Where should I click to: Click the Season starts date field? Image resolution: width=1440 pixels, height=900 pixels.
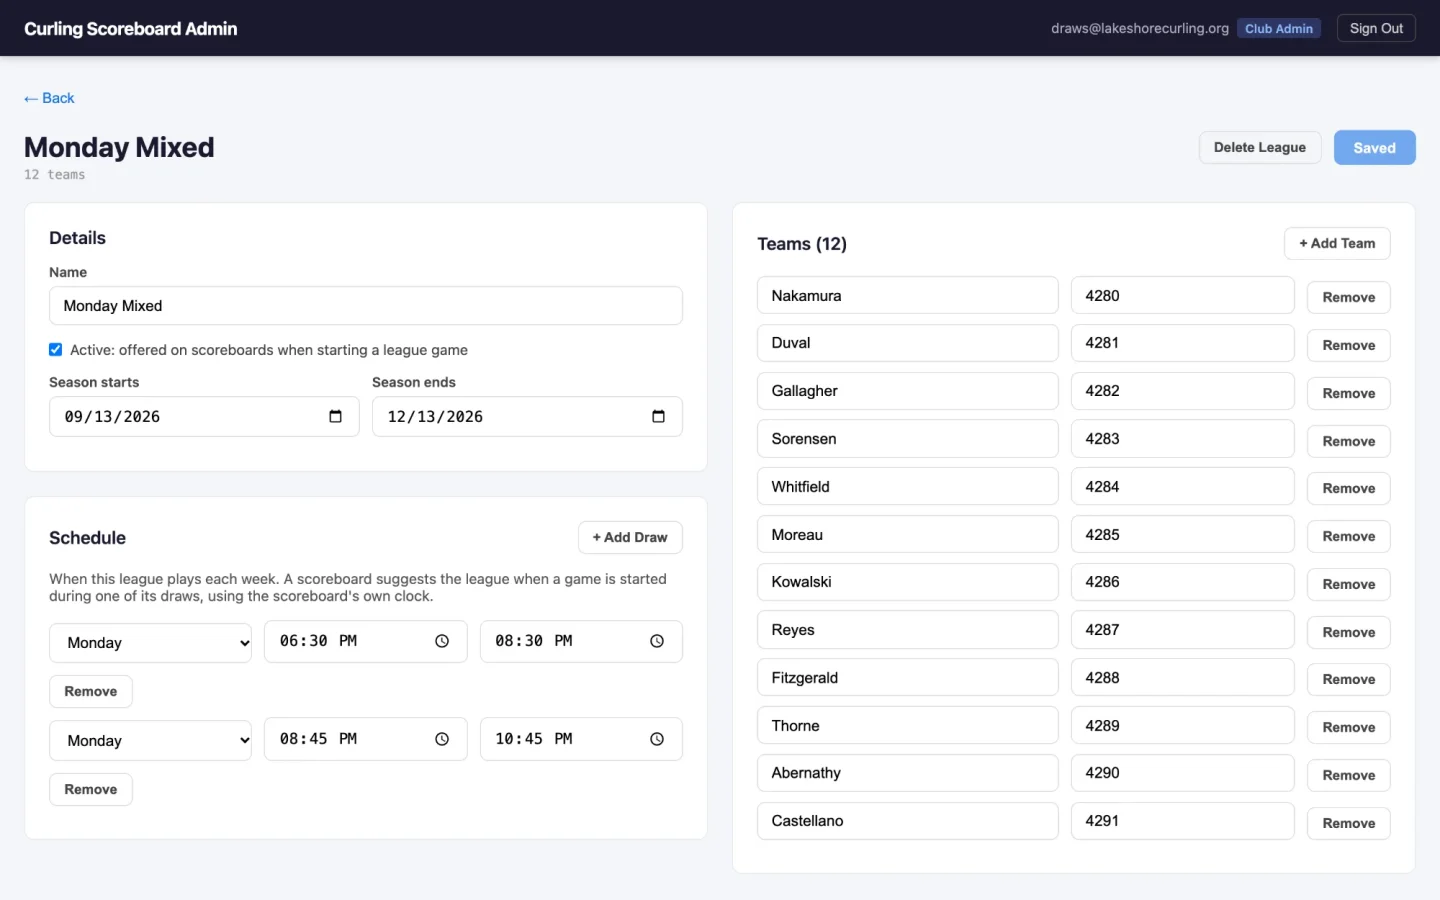204,417
